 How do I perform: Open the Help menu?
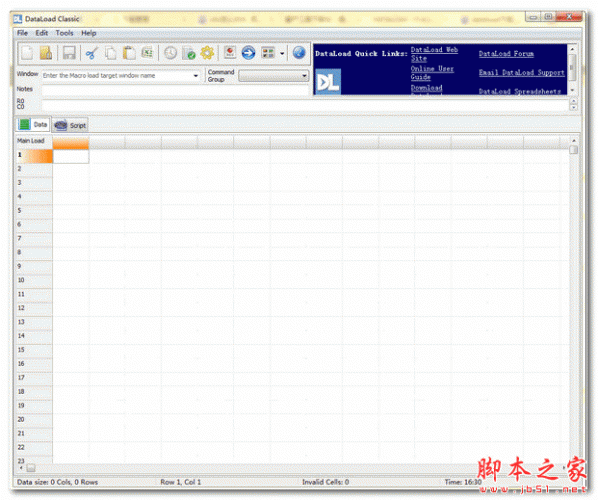88,33
